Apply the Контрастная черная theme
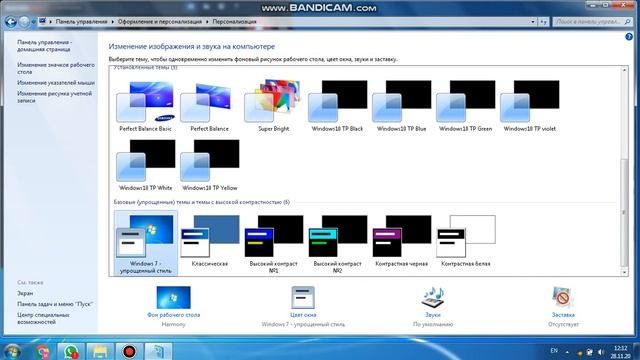This screenshot has width=640, height=360. [401, 242]
